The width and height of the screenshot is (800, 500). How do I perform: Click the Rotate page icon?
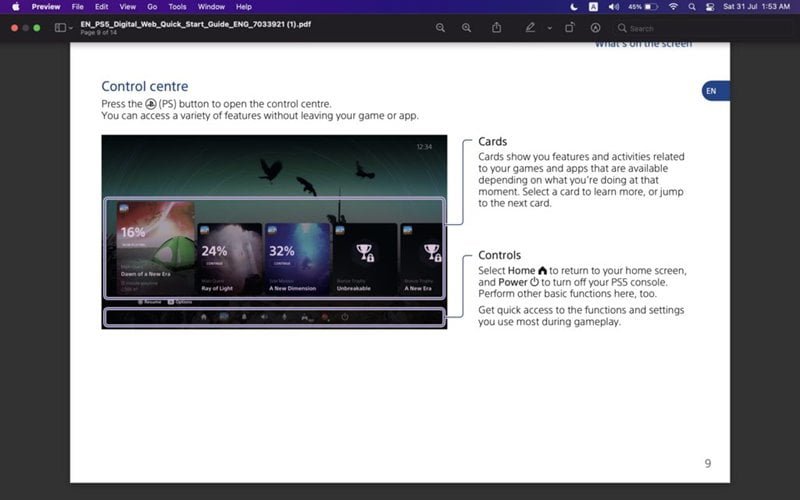[x=569, y=28]
